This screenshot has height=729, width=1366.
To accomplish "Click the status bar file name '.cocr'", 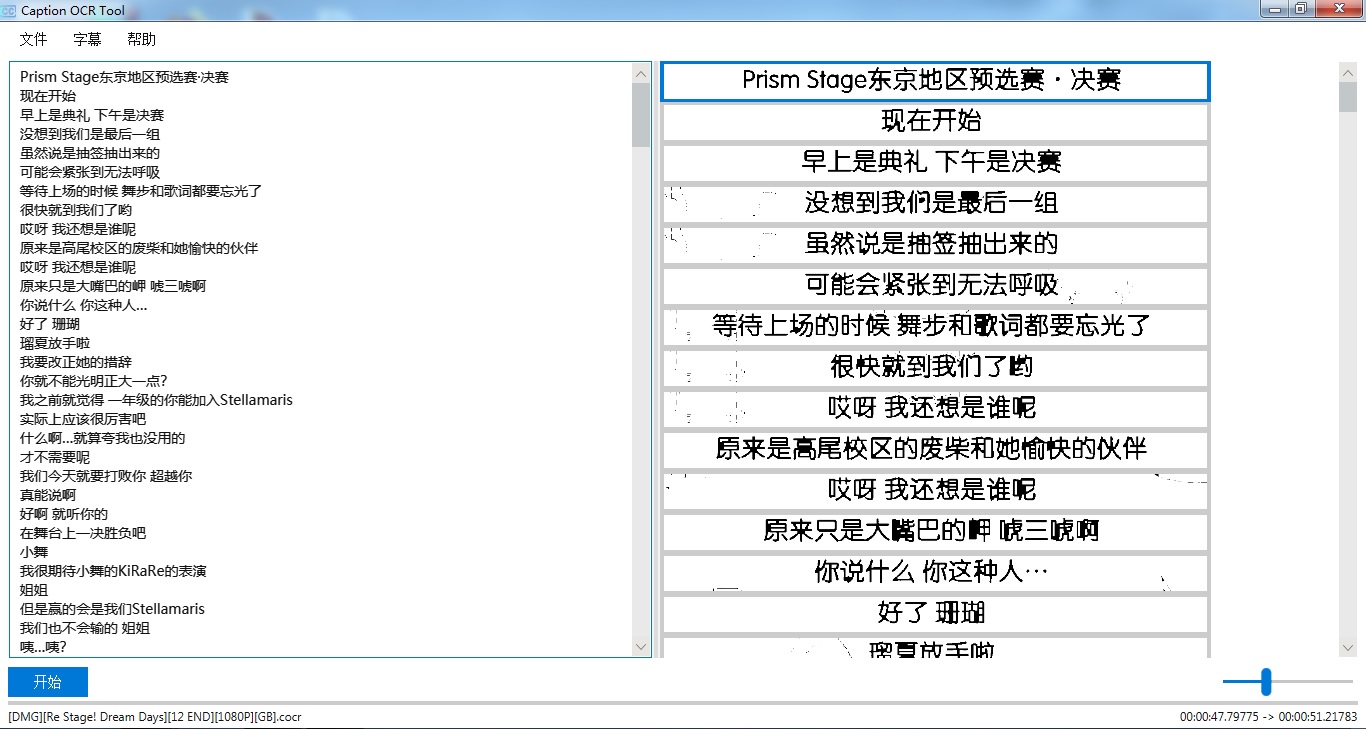I will click(x=155, y=717).
